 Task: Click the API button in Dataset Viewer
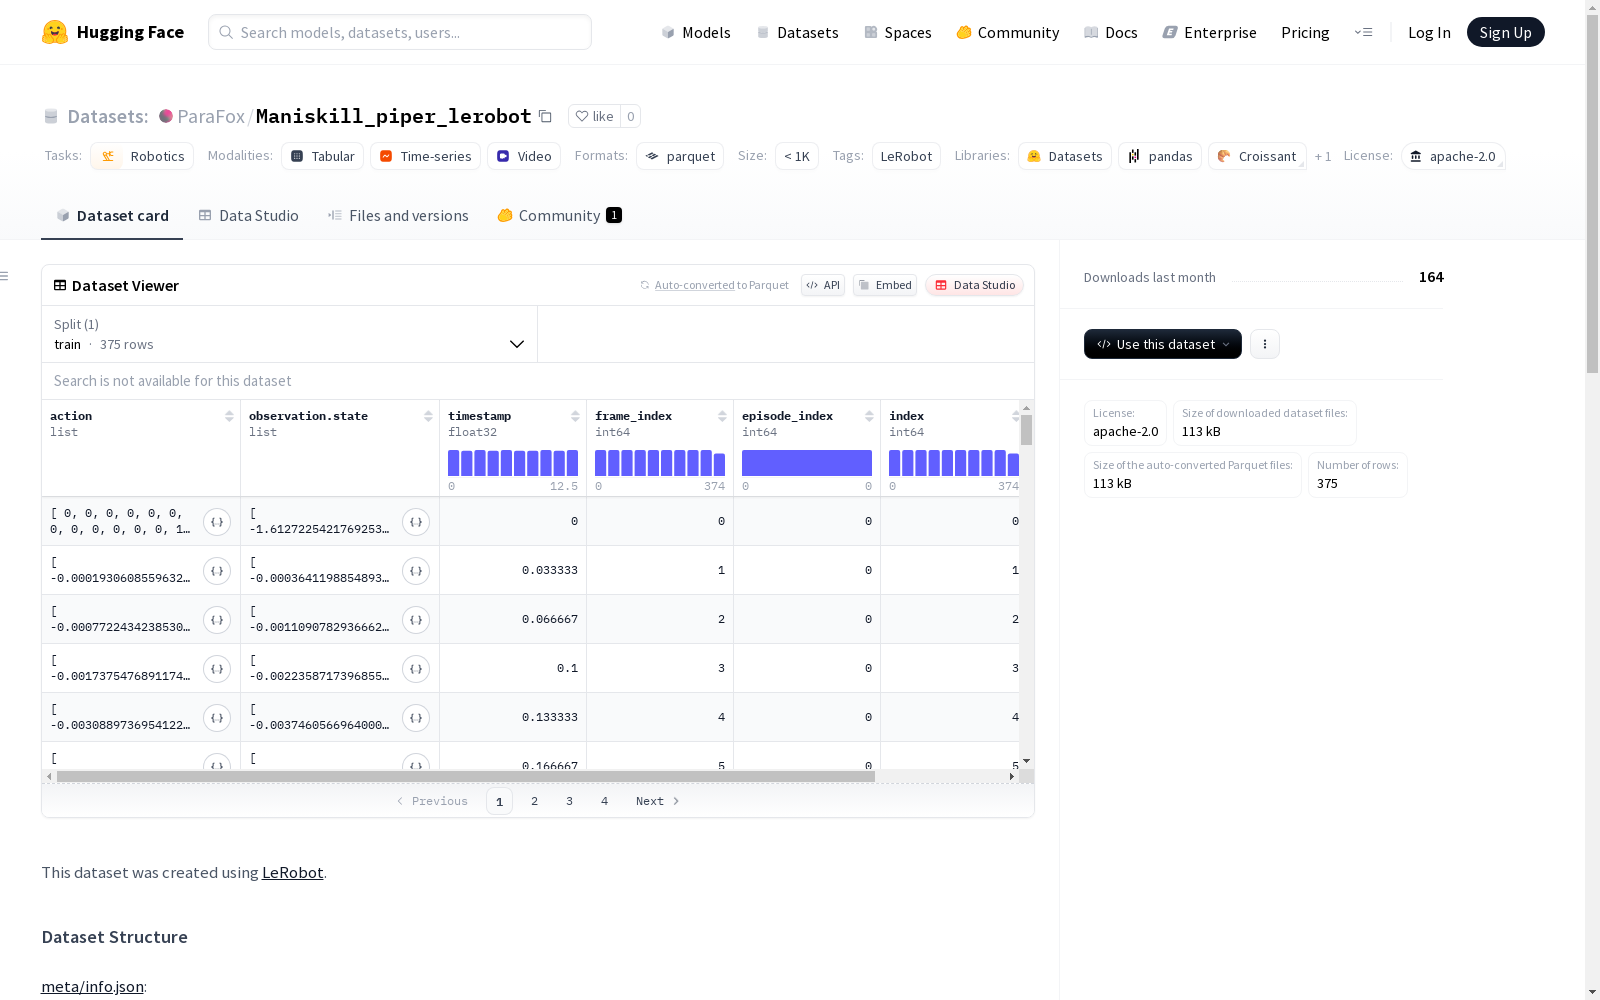(x=823, y=285)
